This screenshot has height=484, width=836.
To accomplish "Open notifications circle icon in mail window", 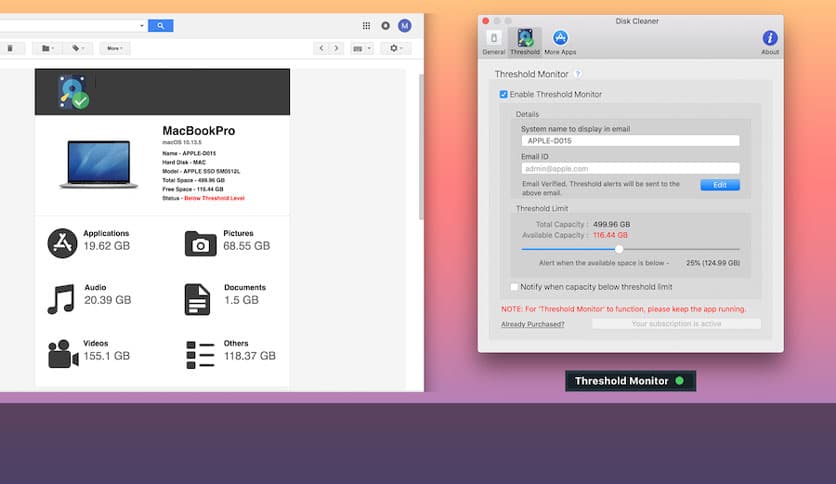I will 385,26.
